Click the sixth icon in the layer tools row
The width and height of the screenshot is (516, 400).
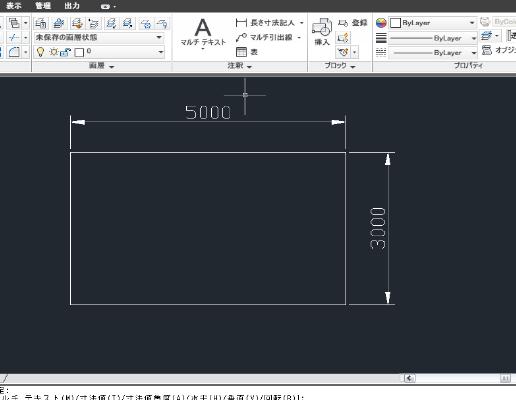128,23
